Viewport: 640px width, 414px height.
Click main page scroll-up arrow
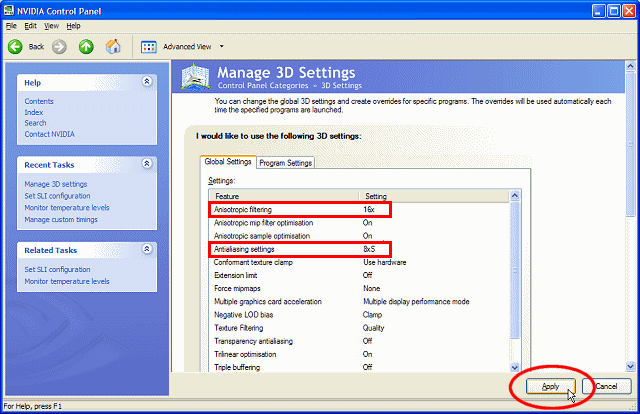pos(630,66)
